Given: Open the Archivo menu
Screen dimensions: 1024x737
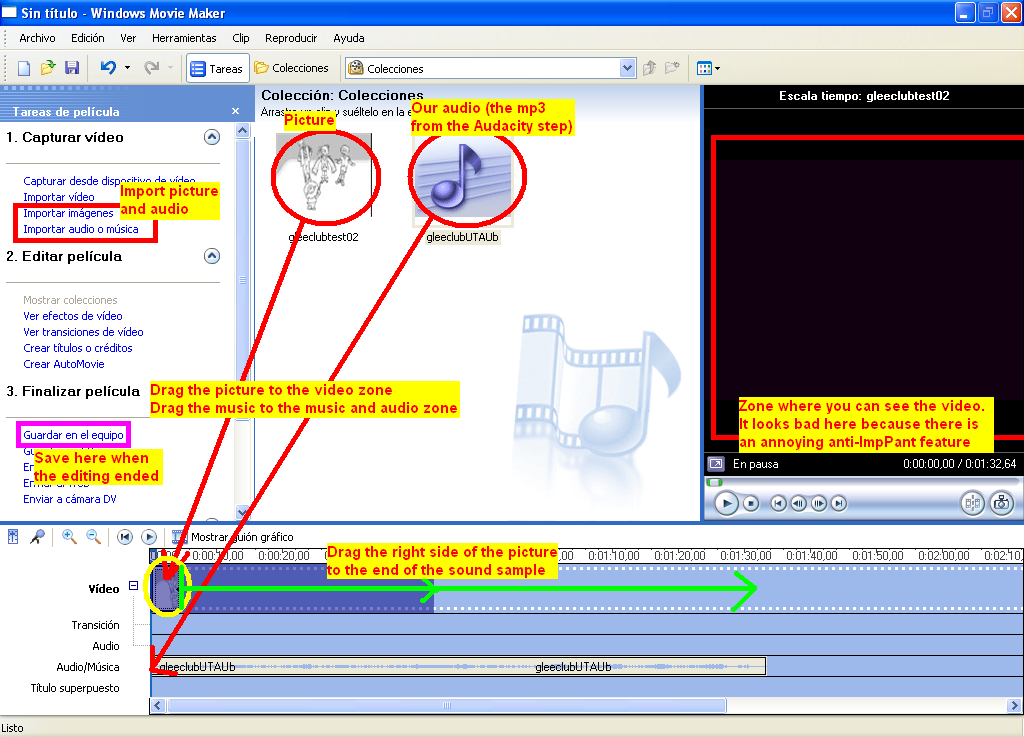Looking at the screenshot, I should [37, 38].
